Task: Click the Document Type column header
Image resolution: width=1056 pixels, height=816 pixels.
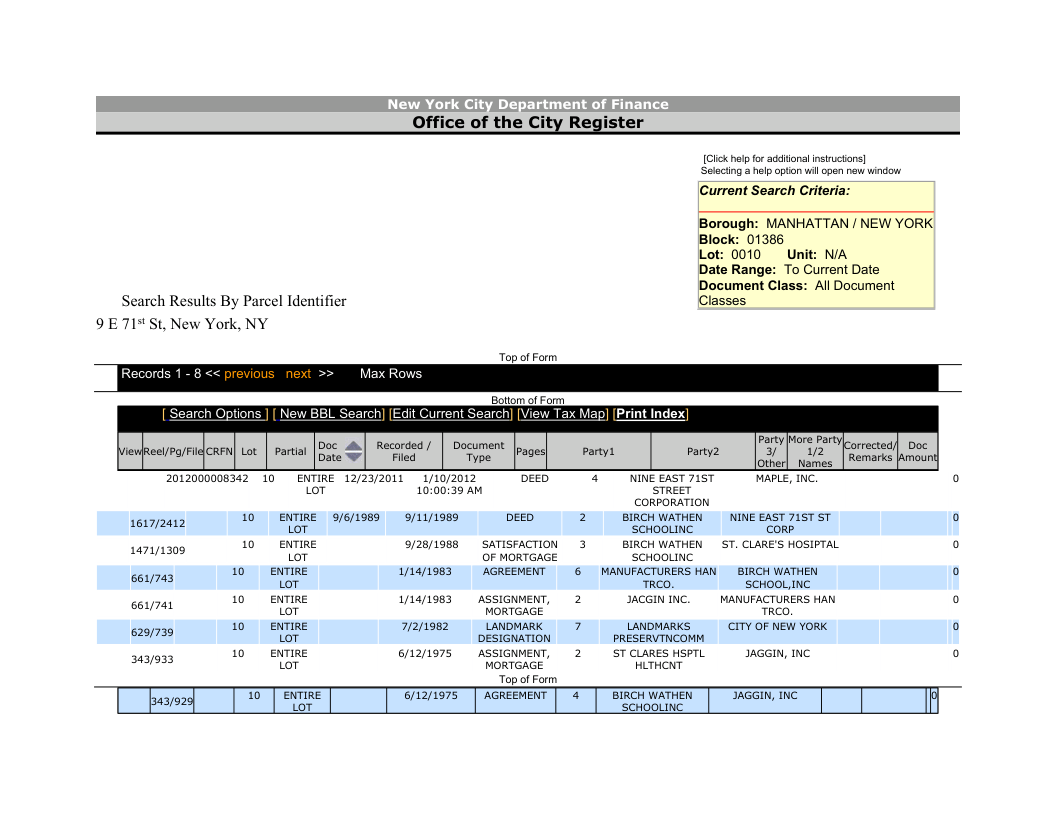Action: tap(478, 452)
